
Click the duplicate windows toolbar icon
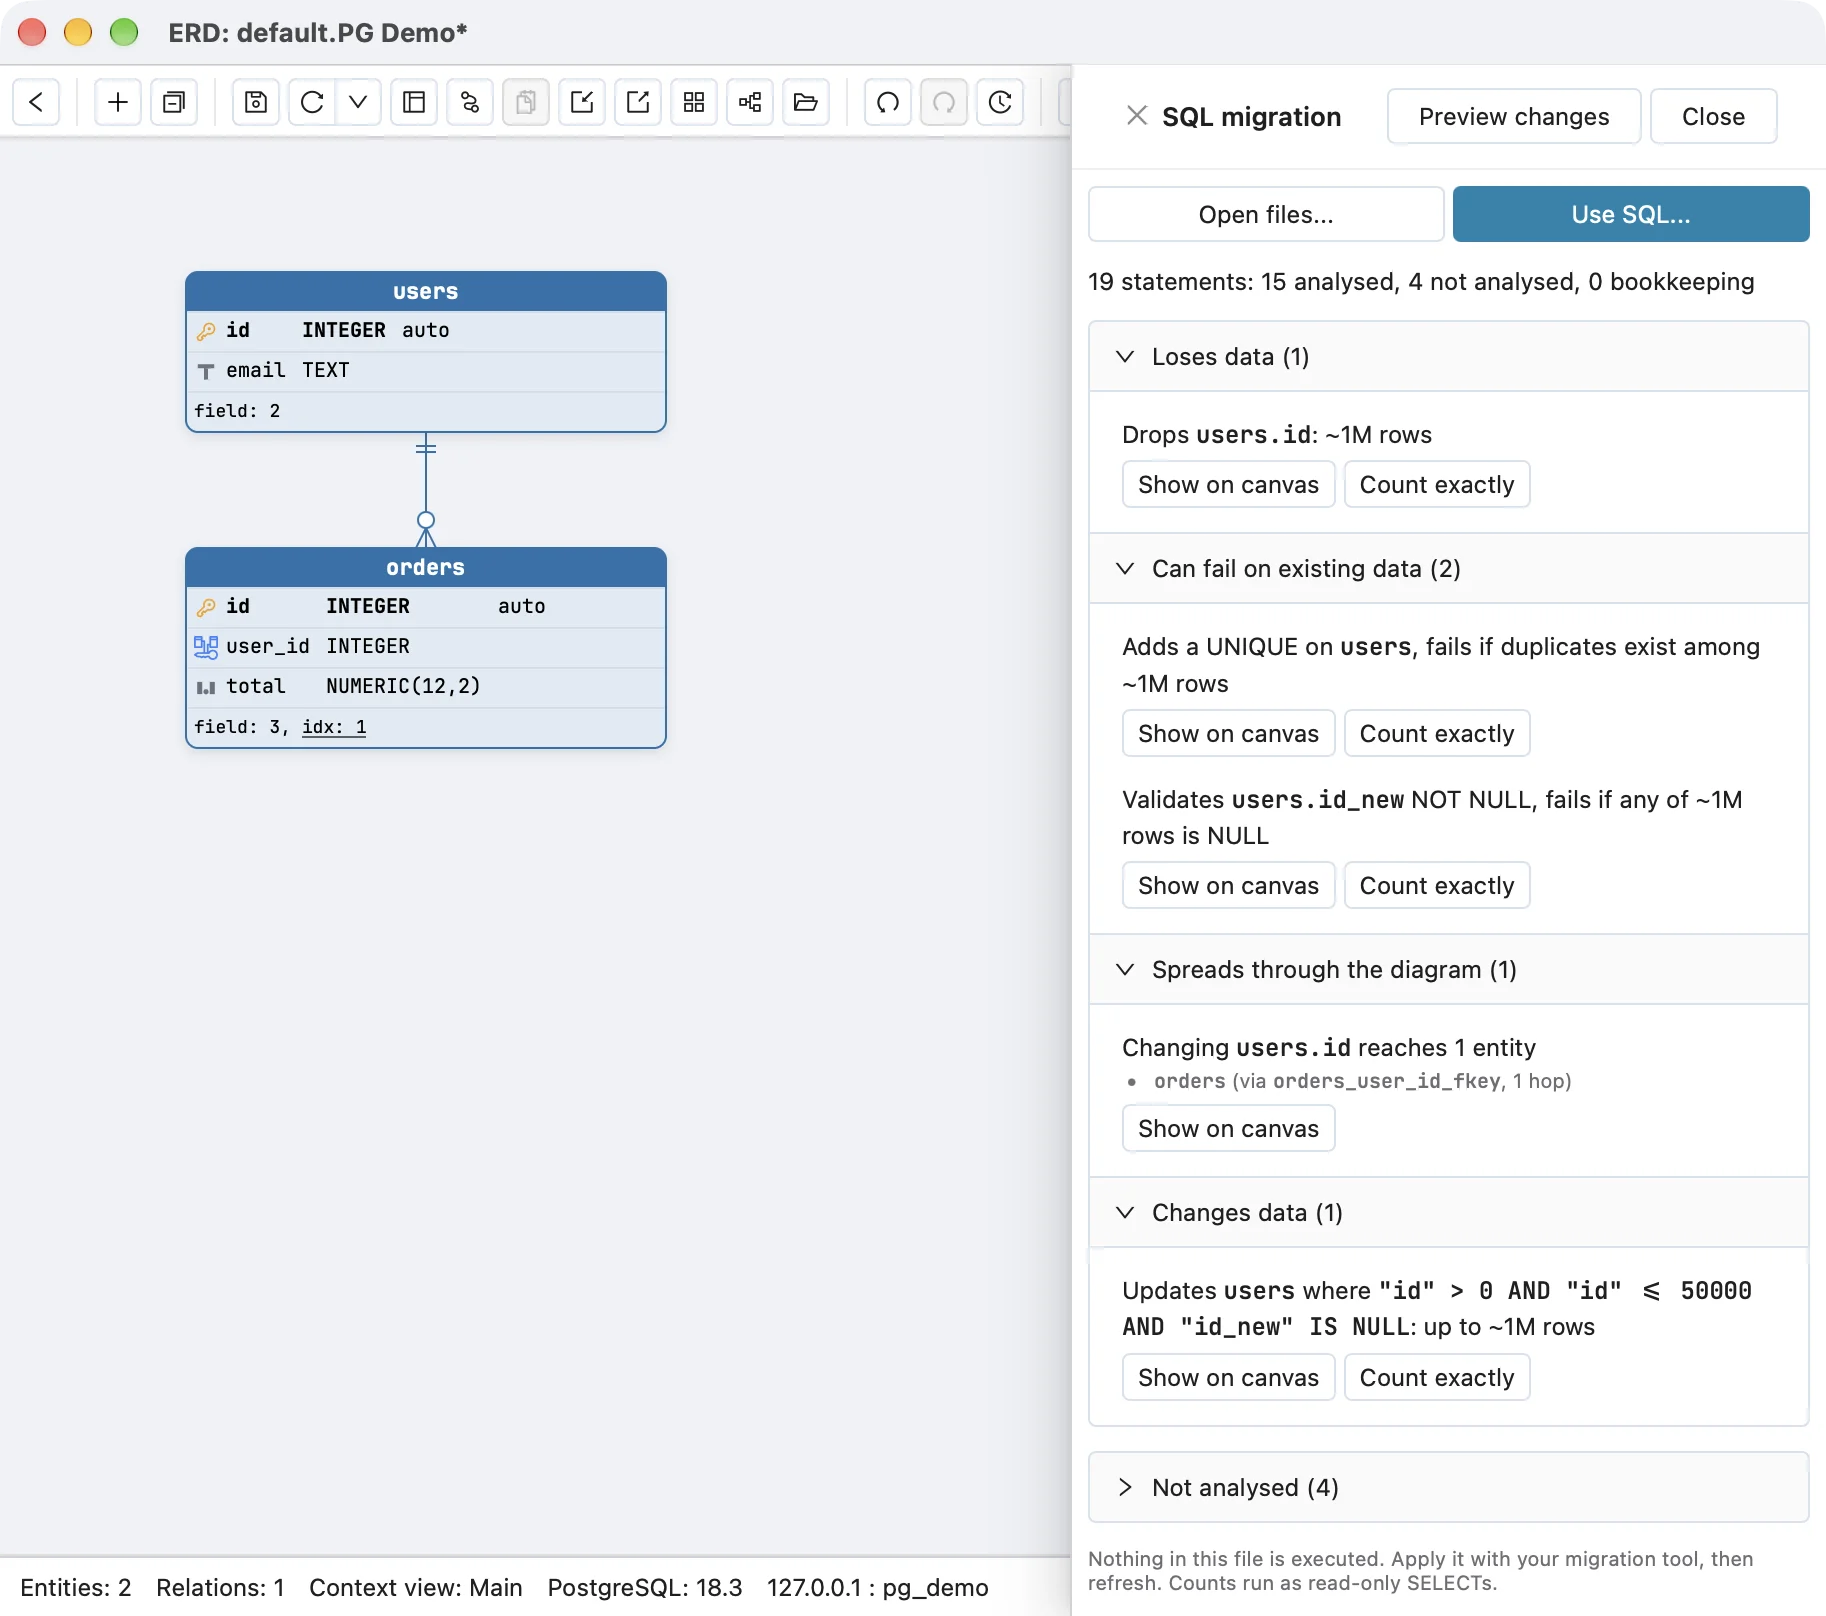174,102
